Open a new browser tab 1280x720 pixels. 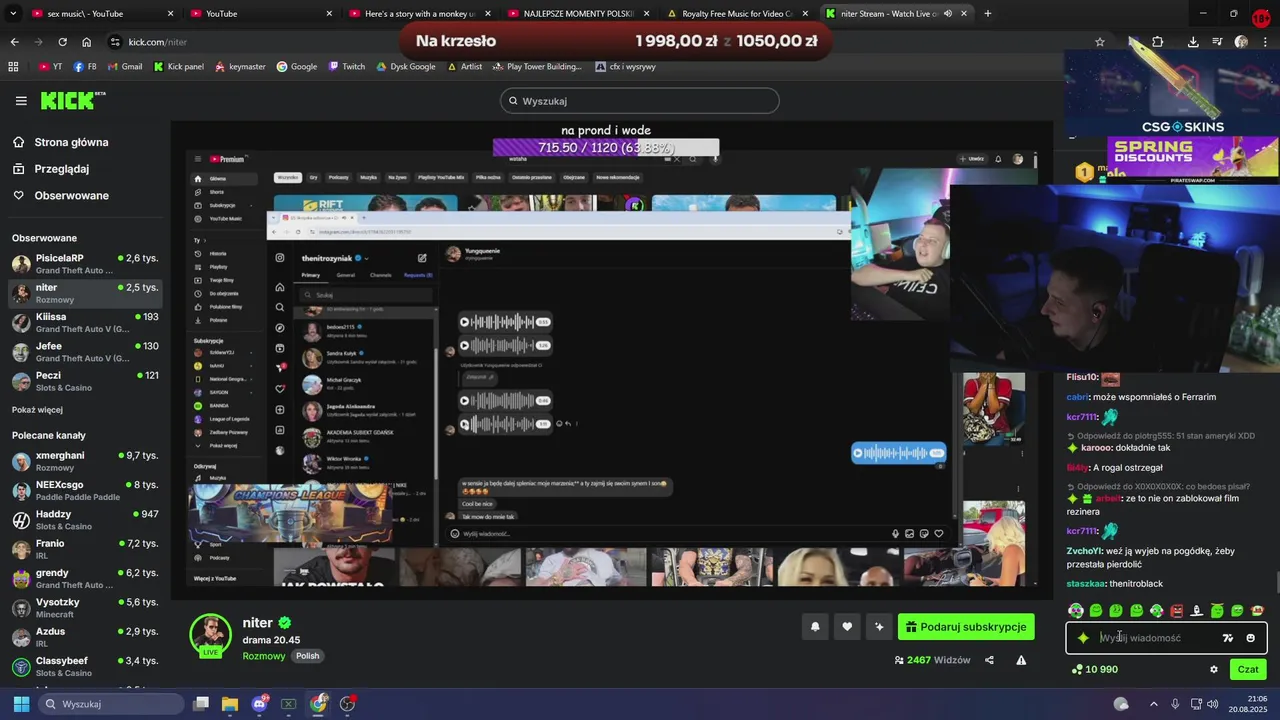pyautogui.click(x=988, y=14)
